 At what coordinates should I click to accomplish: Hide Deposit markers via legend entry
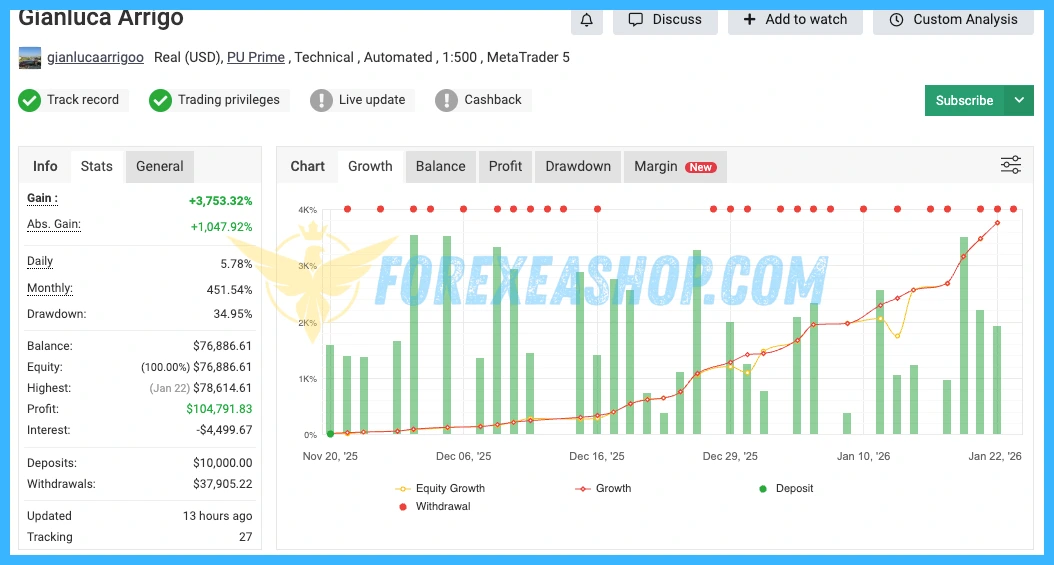786,489
